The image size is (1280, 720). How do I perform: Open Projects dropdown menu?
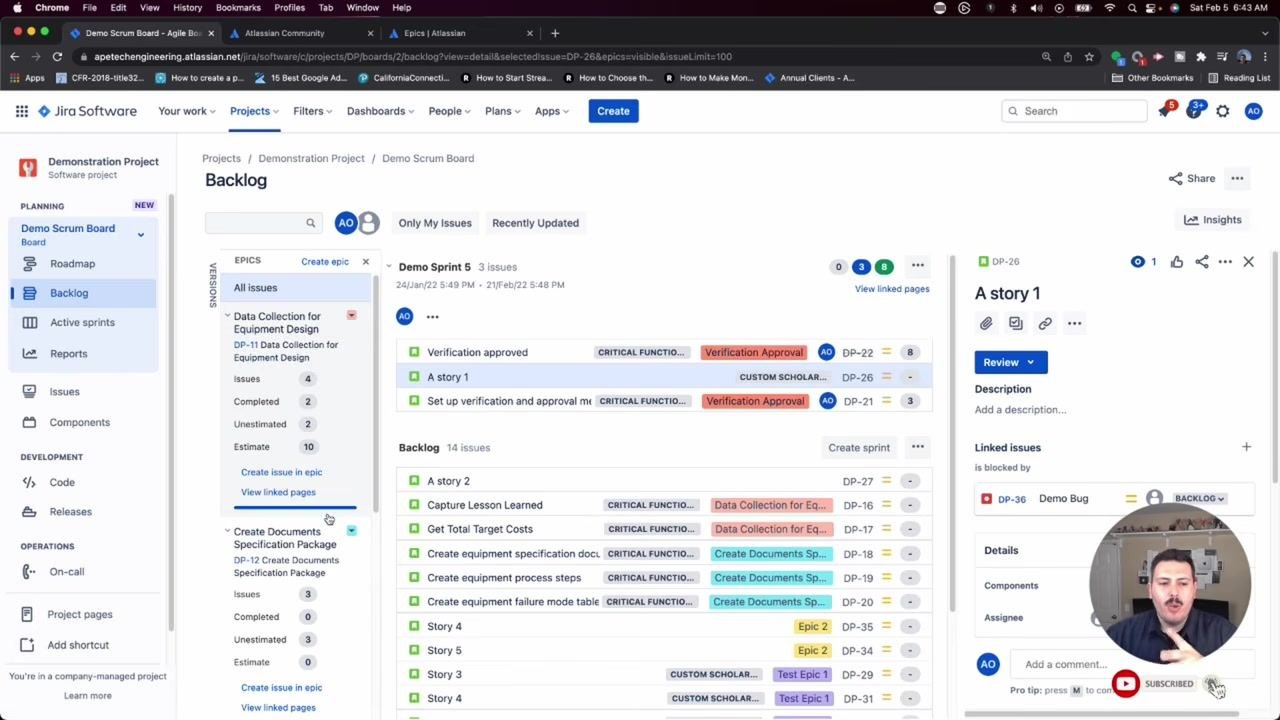coord(255,111)
